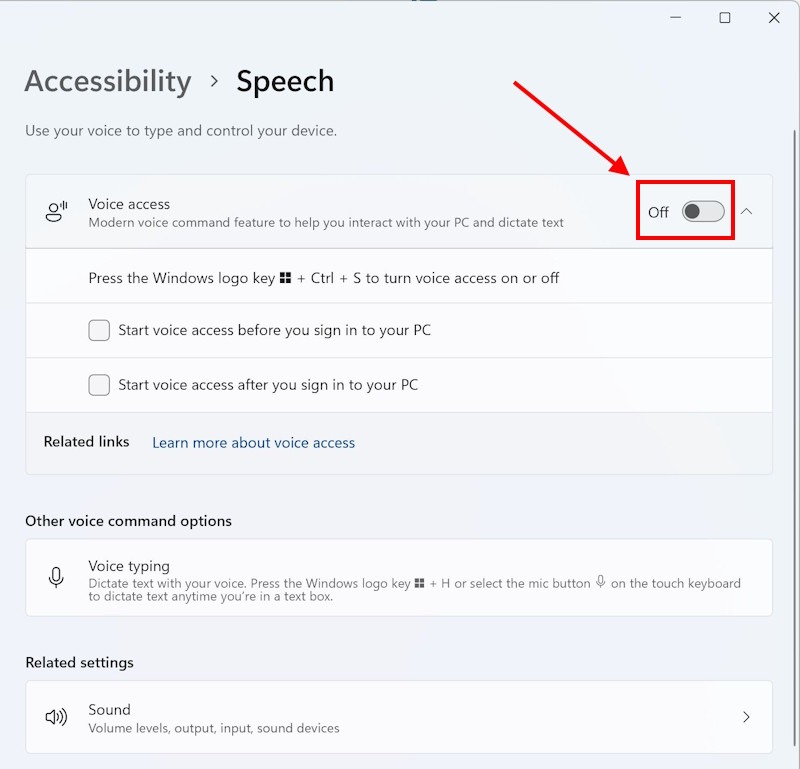
Task: Click the Voice typing microphone icon
Action: pos(56,577)
